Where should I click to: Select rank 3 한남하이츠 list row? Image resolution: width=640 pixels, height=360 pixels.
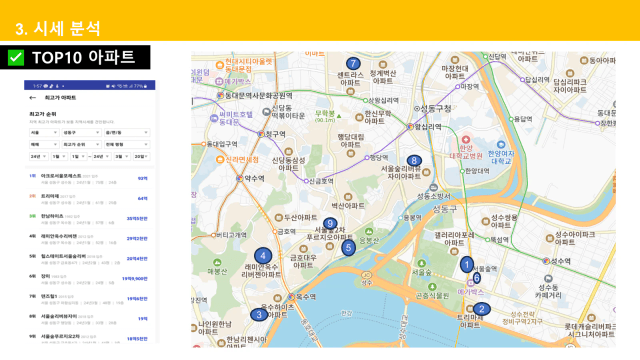(x=89, y=219)
